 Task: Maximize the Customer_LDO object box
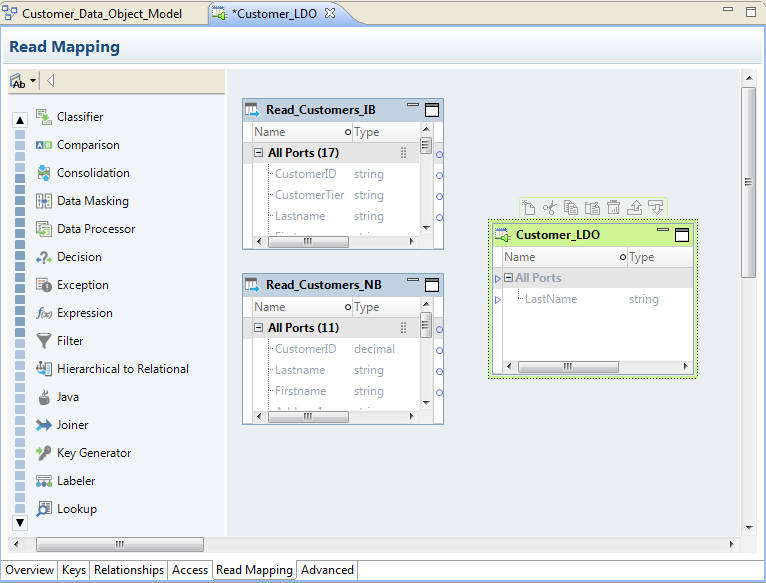pos(682,235)
